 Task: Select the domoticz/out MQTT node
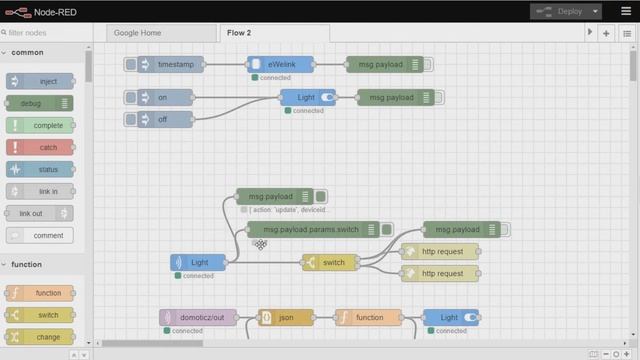pos(198,318)
